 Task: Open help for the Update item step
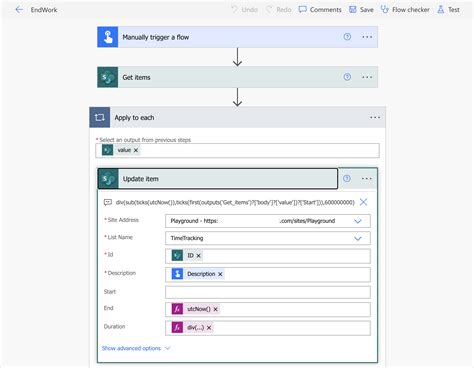(x=347, y=178)
